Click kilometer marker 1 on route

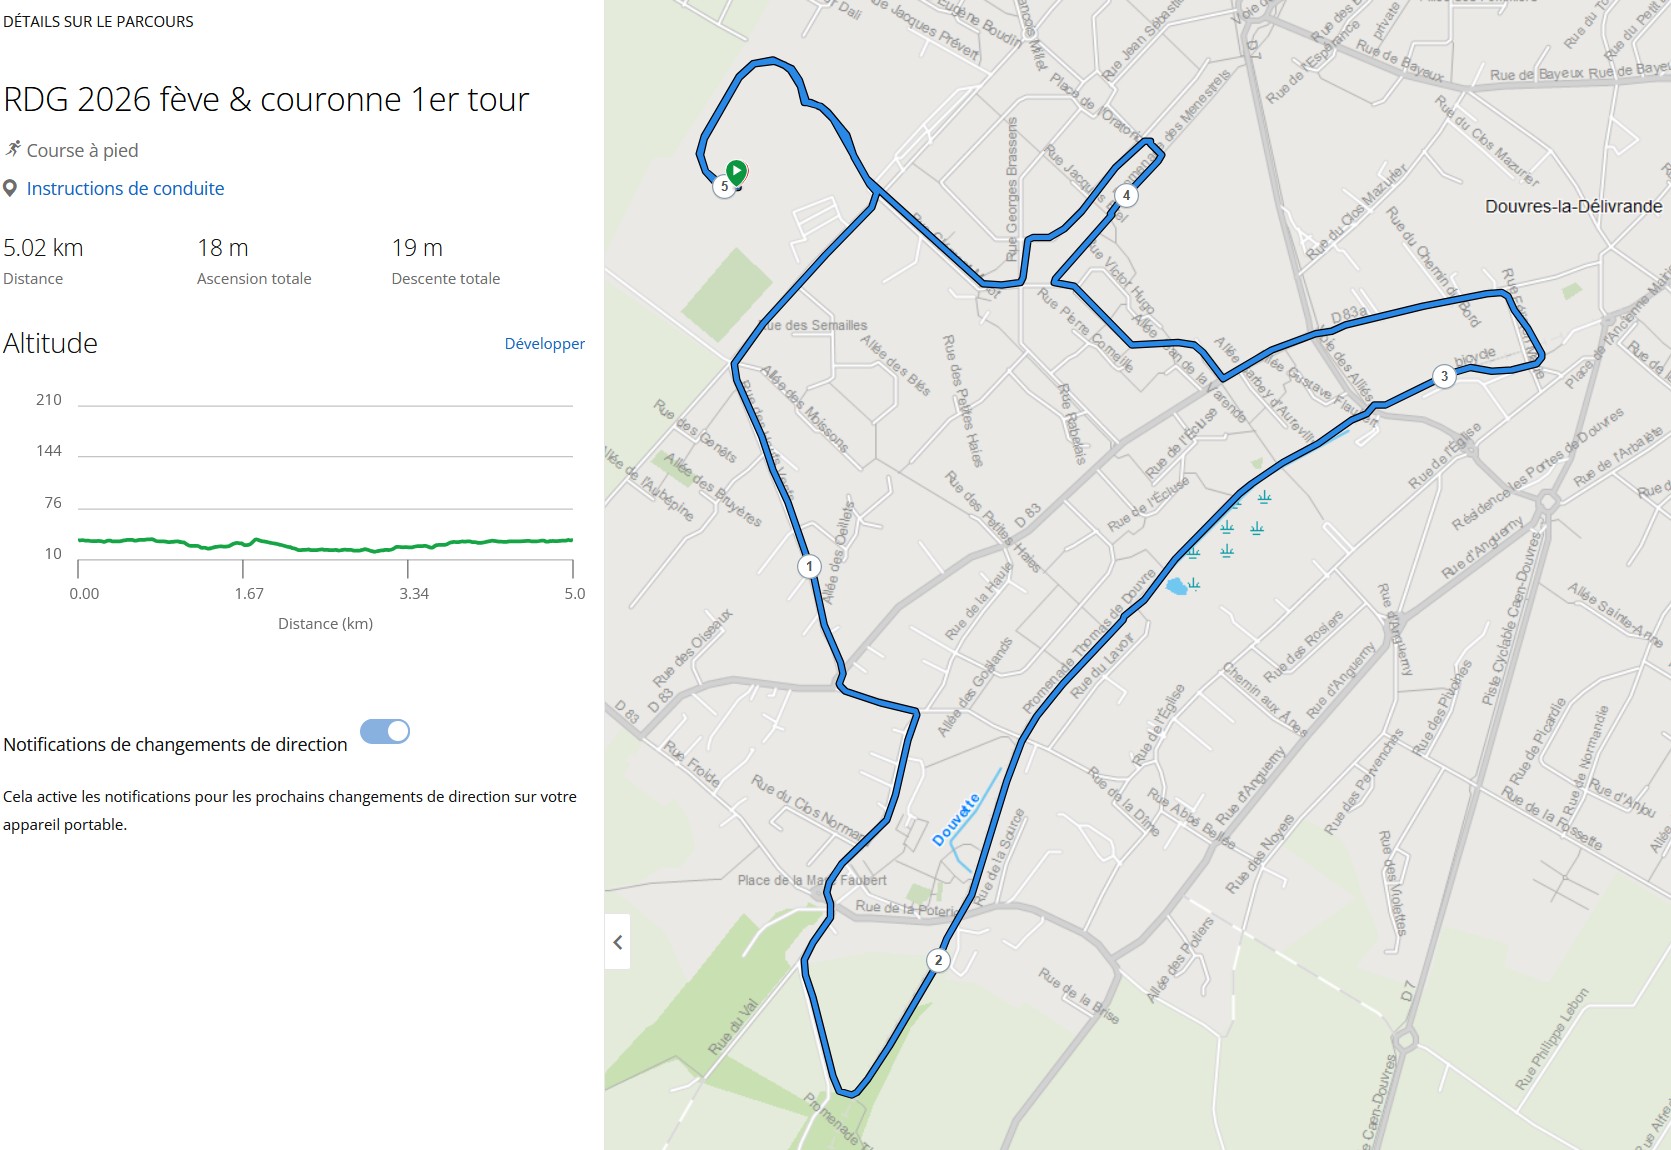pos(810,566)
